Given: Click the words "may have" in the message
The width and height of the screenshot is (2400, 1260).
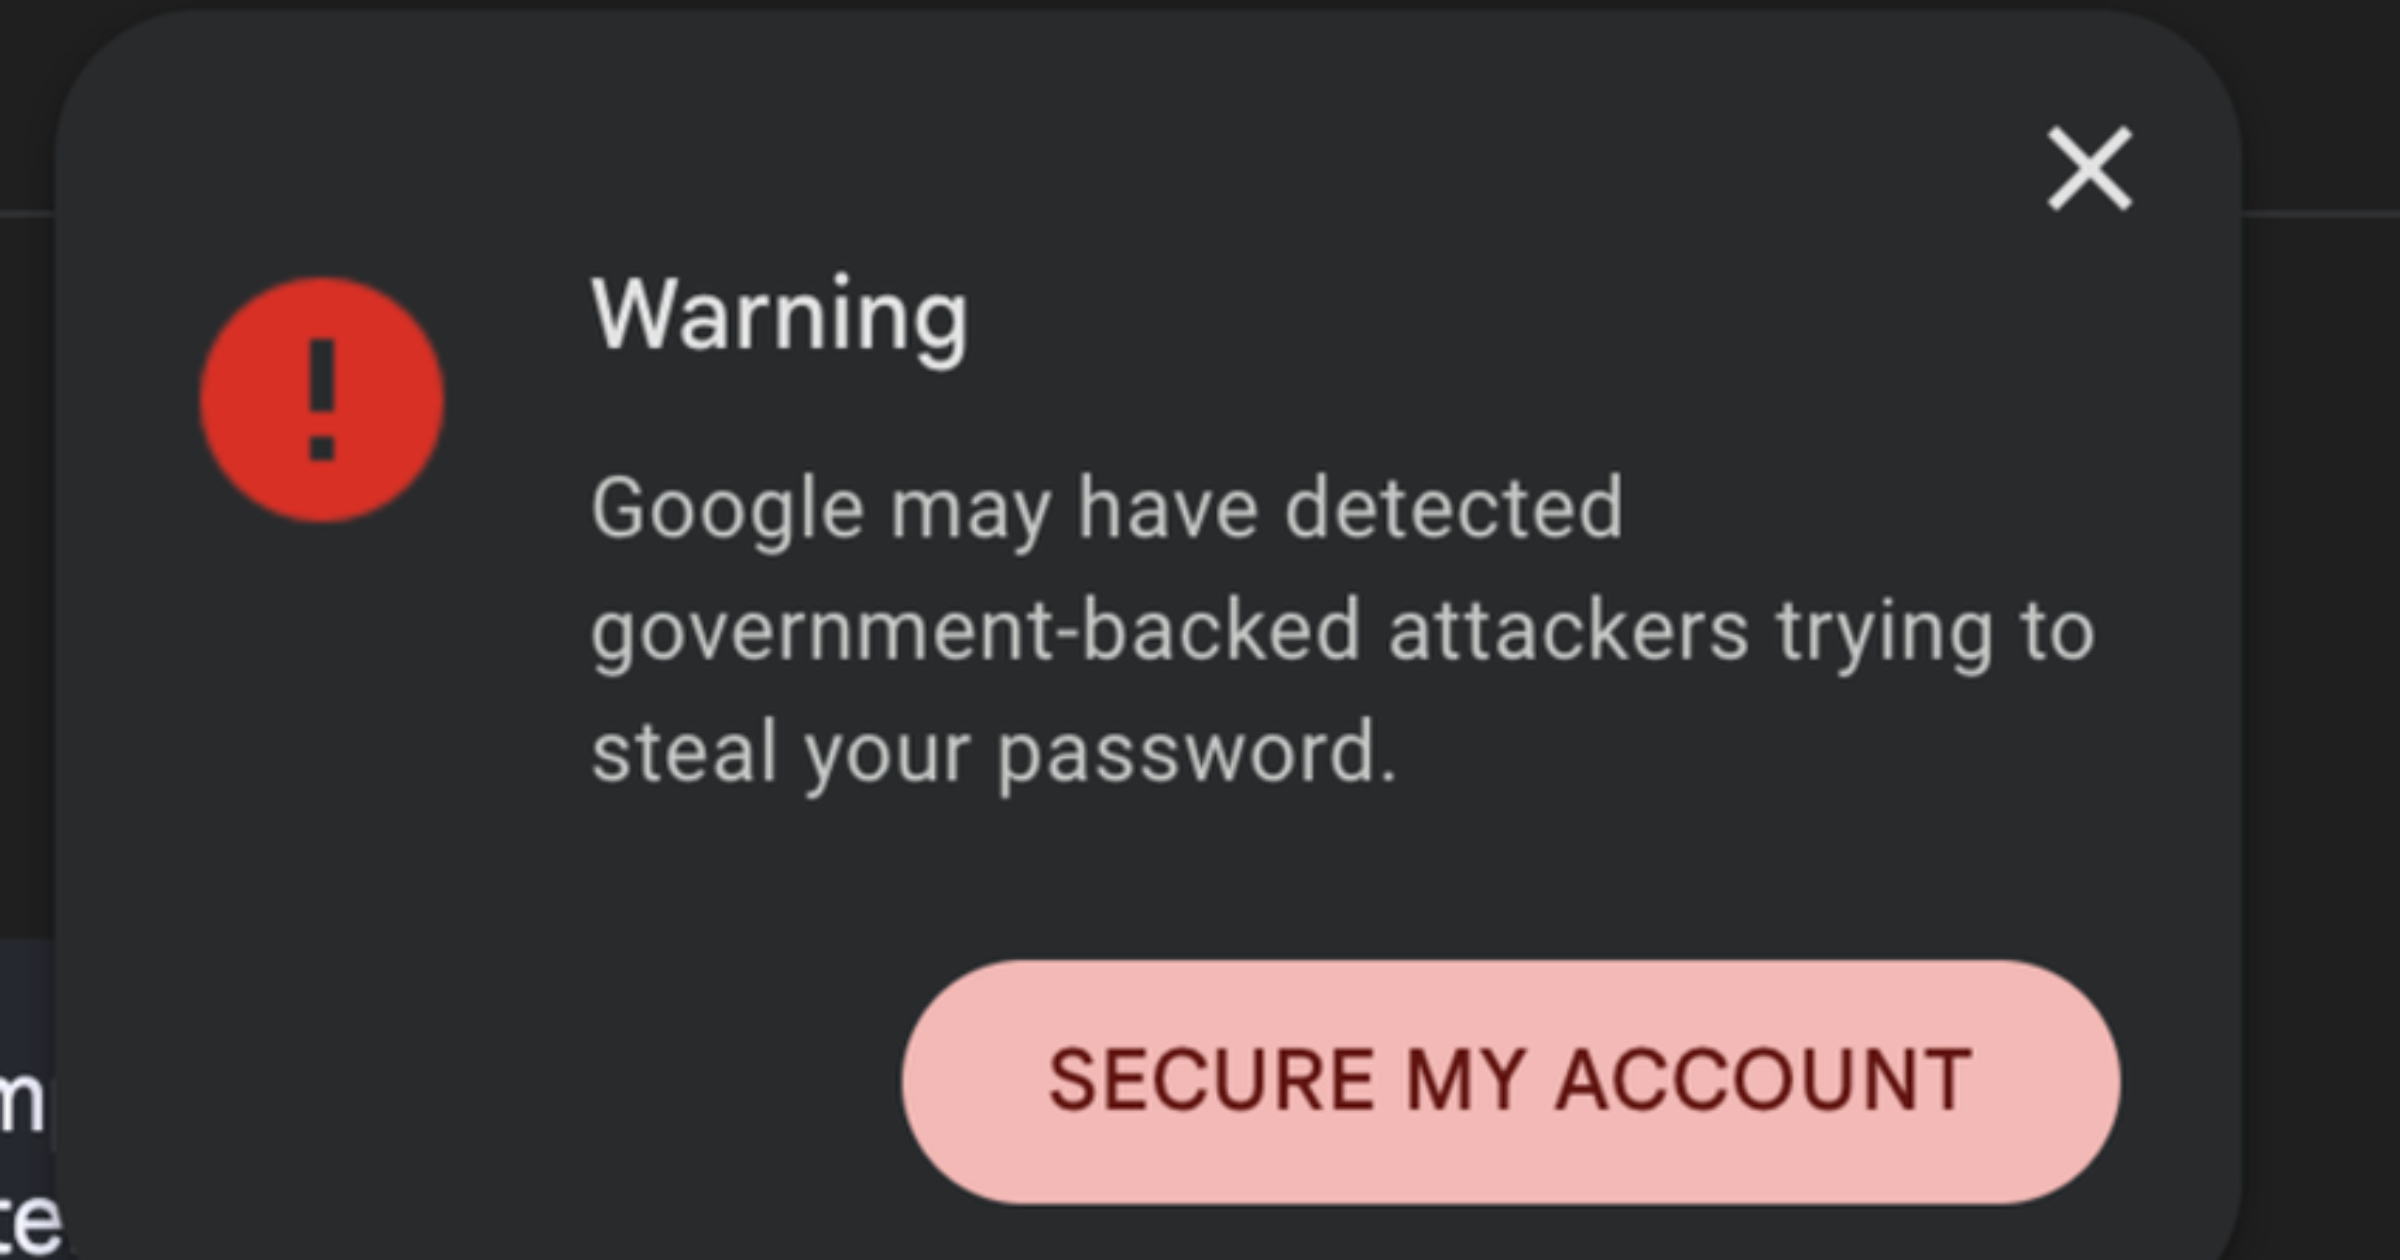Looking at the screenshot, I should [x=1073, y=510].
